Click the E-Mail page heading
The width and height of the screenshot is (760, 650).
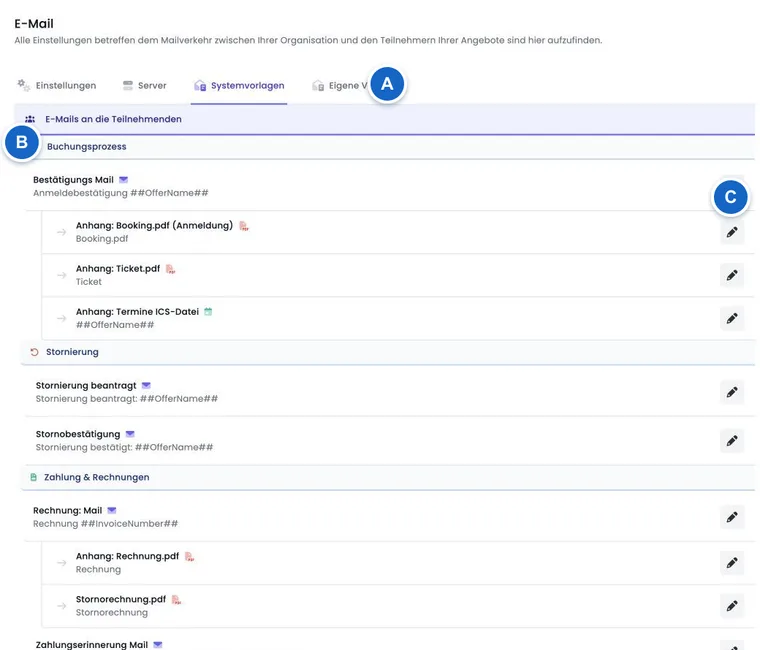(34, 23)
